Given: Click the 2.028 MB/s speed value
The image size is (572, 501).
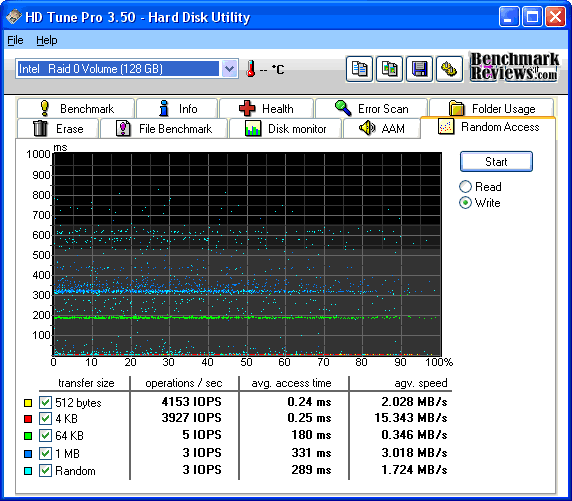Looking at the screenshot, I should tap(414, 402).
